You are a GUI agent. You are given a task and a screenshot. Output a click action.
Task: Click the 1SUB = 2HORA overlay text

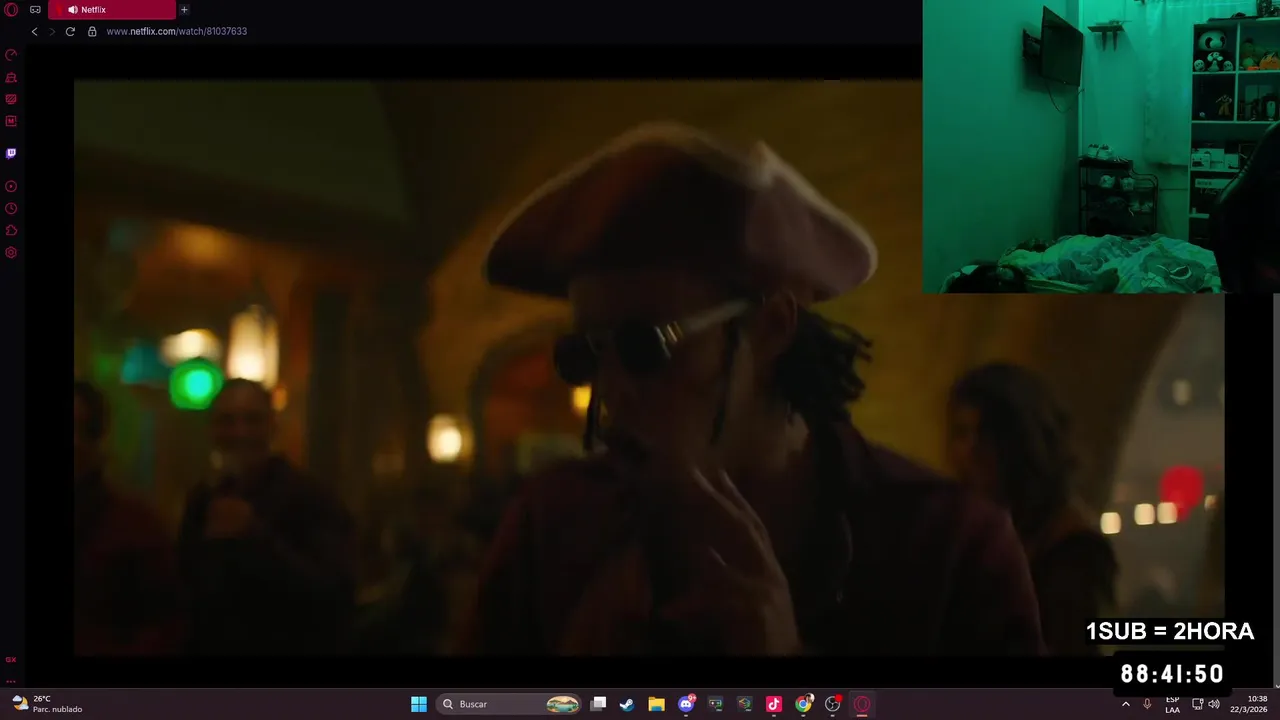[x=1169, y=631]
